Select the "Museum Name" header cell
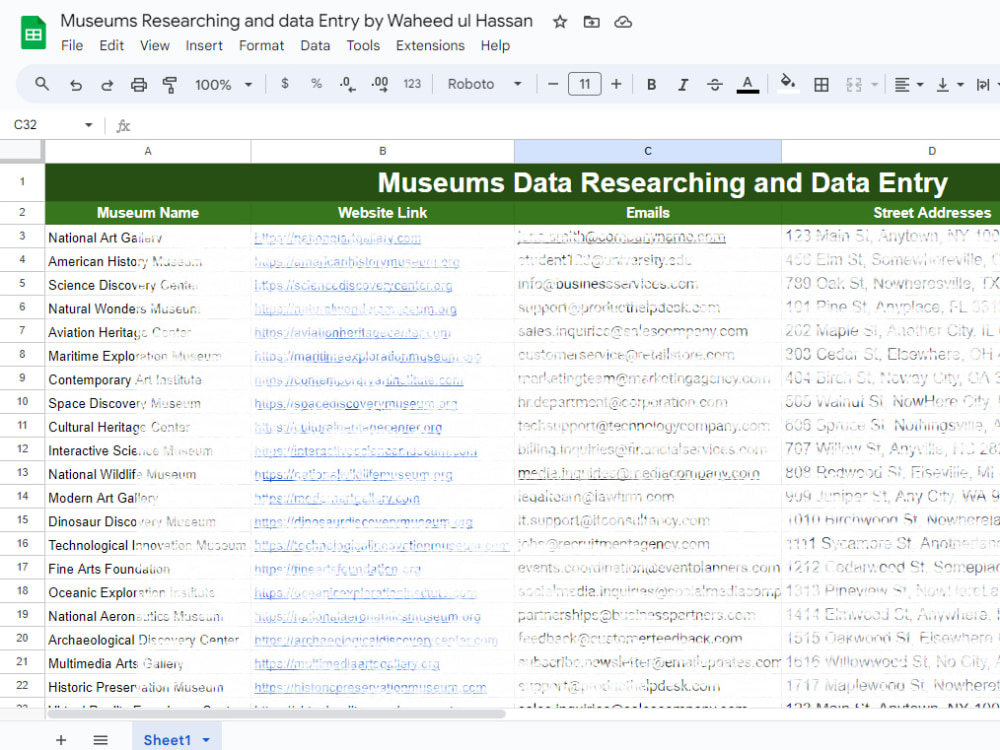The width and height of the screenshot is (1000, 750). tap(148, 213)
